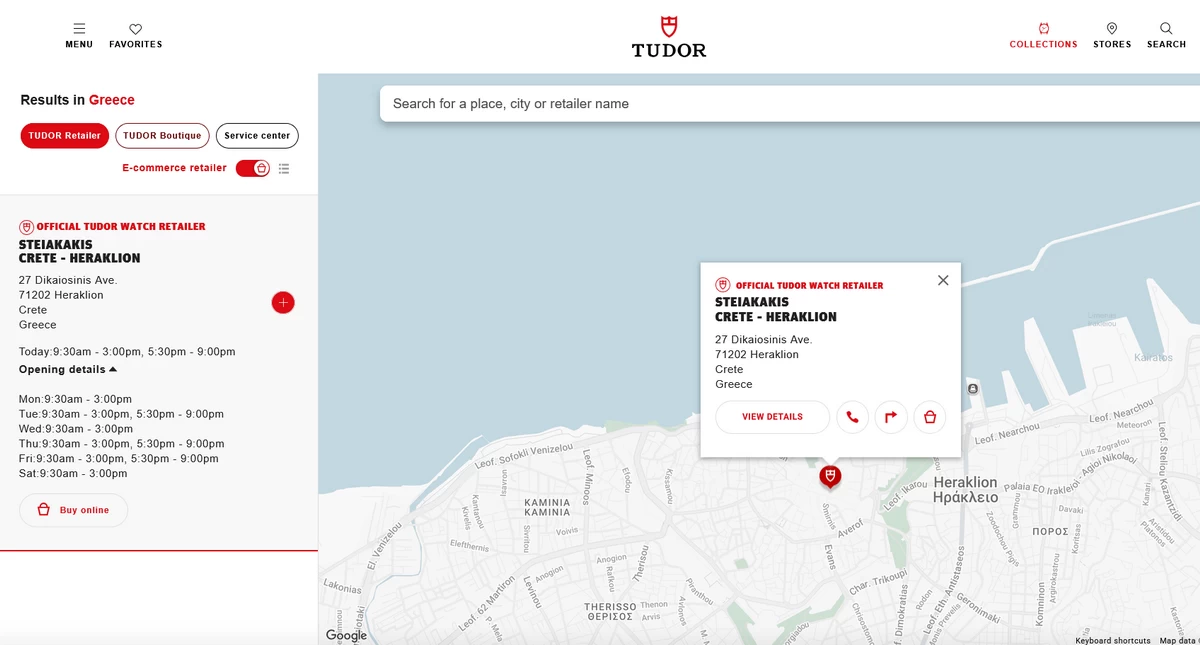
Task: Click VIEW DETAILS in map popup
Action: [x=772, y=417]
